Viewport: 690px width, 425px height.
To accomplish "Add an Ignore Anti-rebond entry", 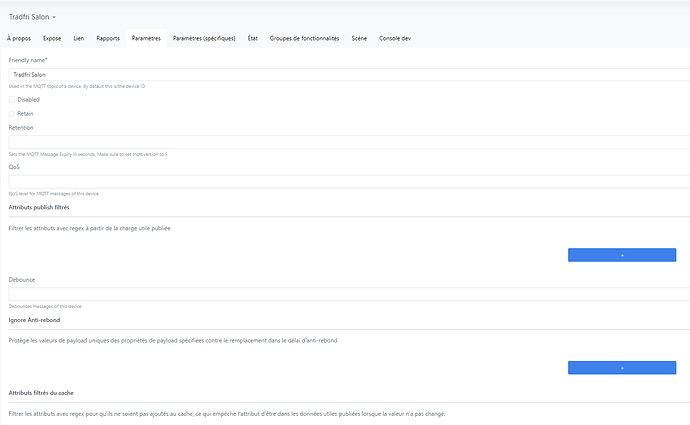I will click(622, 368).
